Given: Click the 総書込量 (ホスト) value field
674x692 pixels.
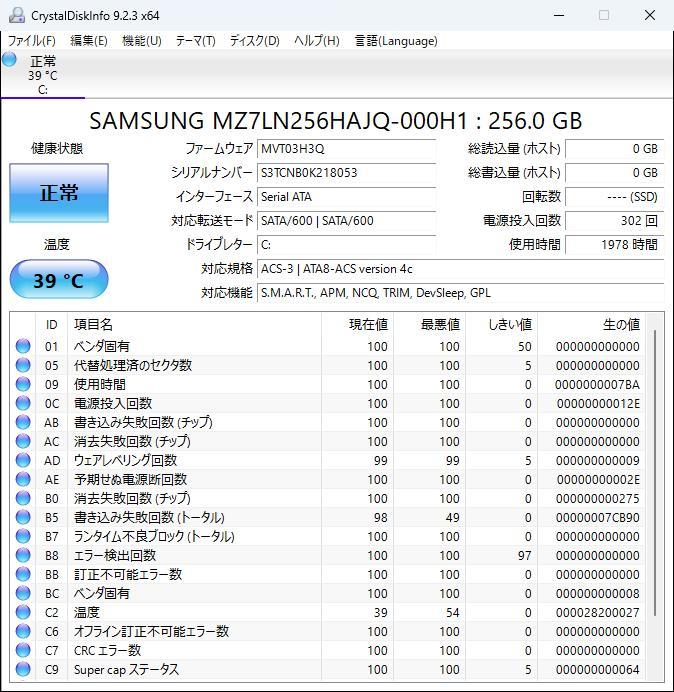Looking at the screenshot, I should pos(614,173).
